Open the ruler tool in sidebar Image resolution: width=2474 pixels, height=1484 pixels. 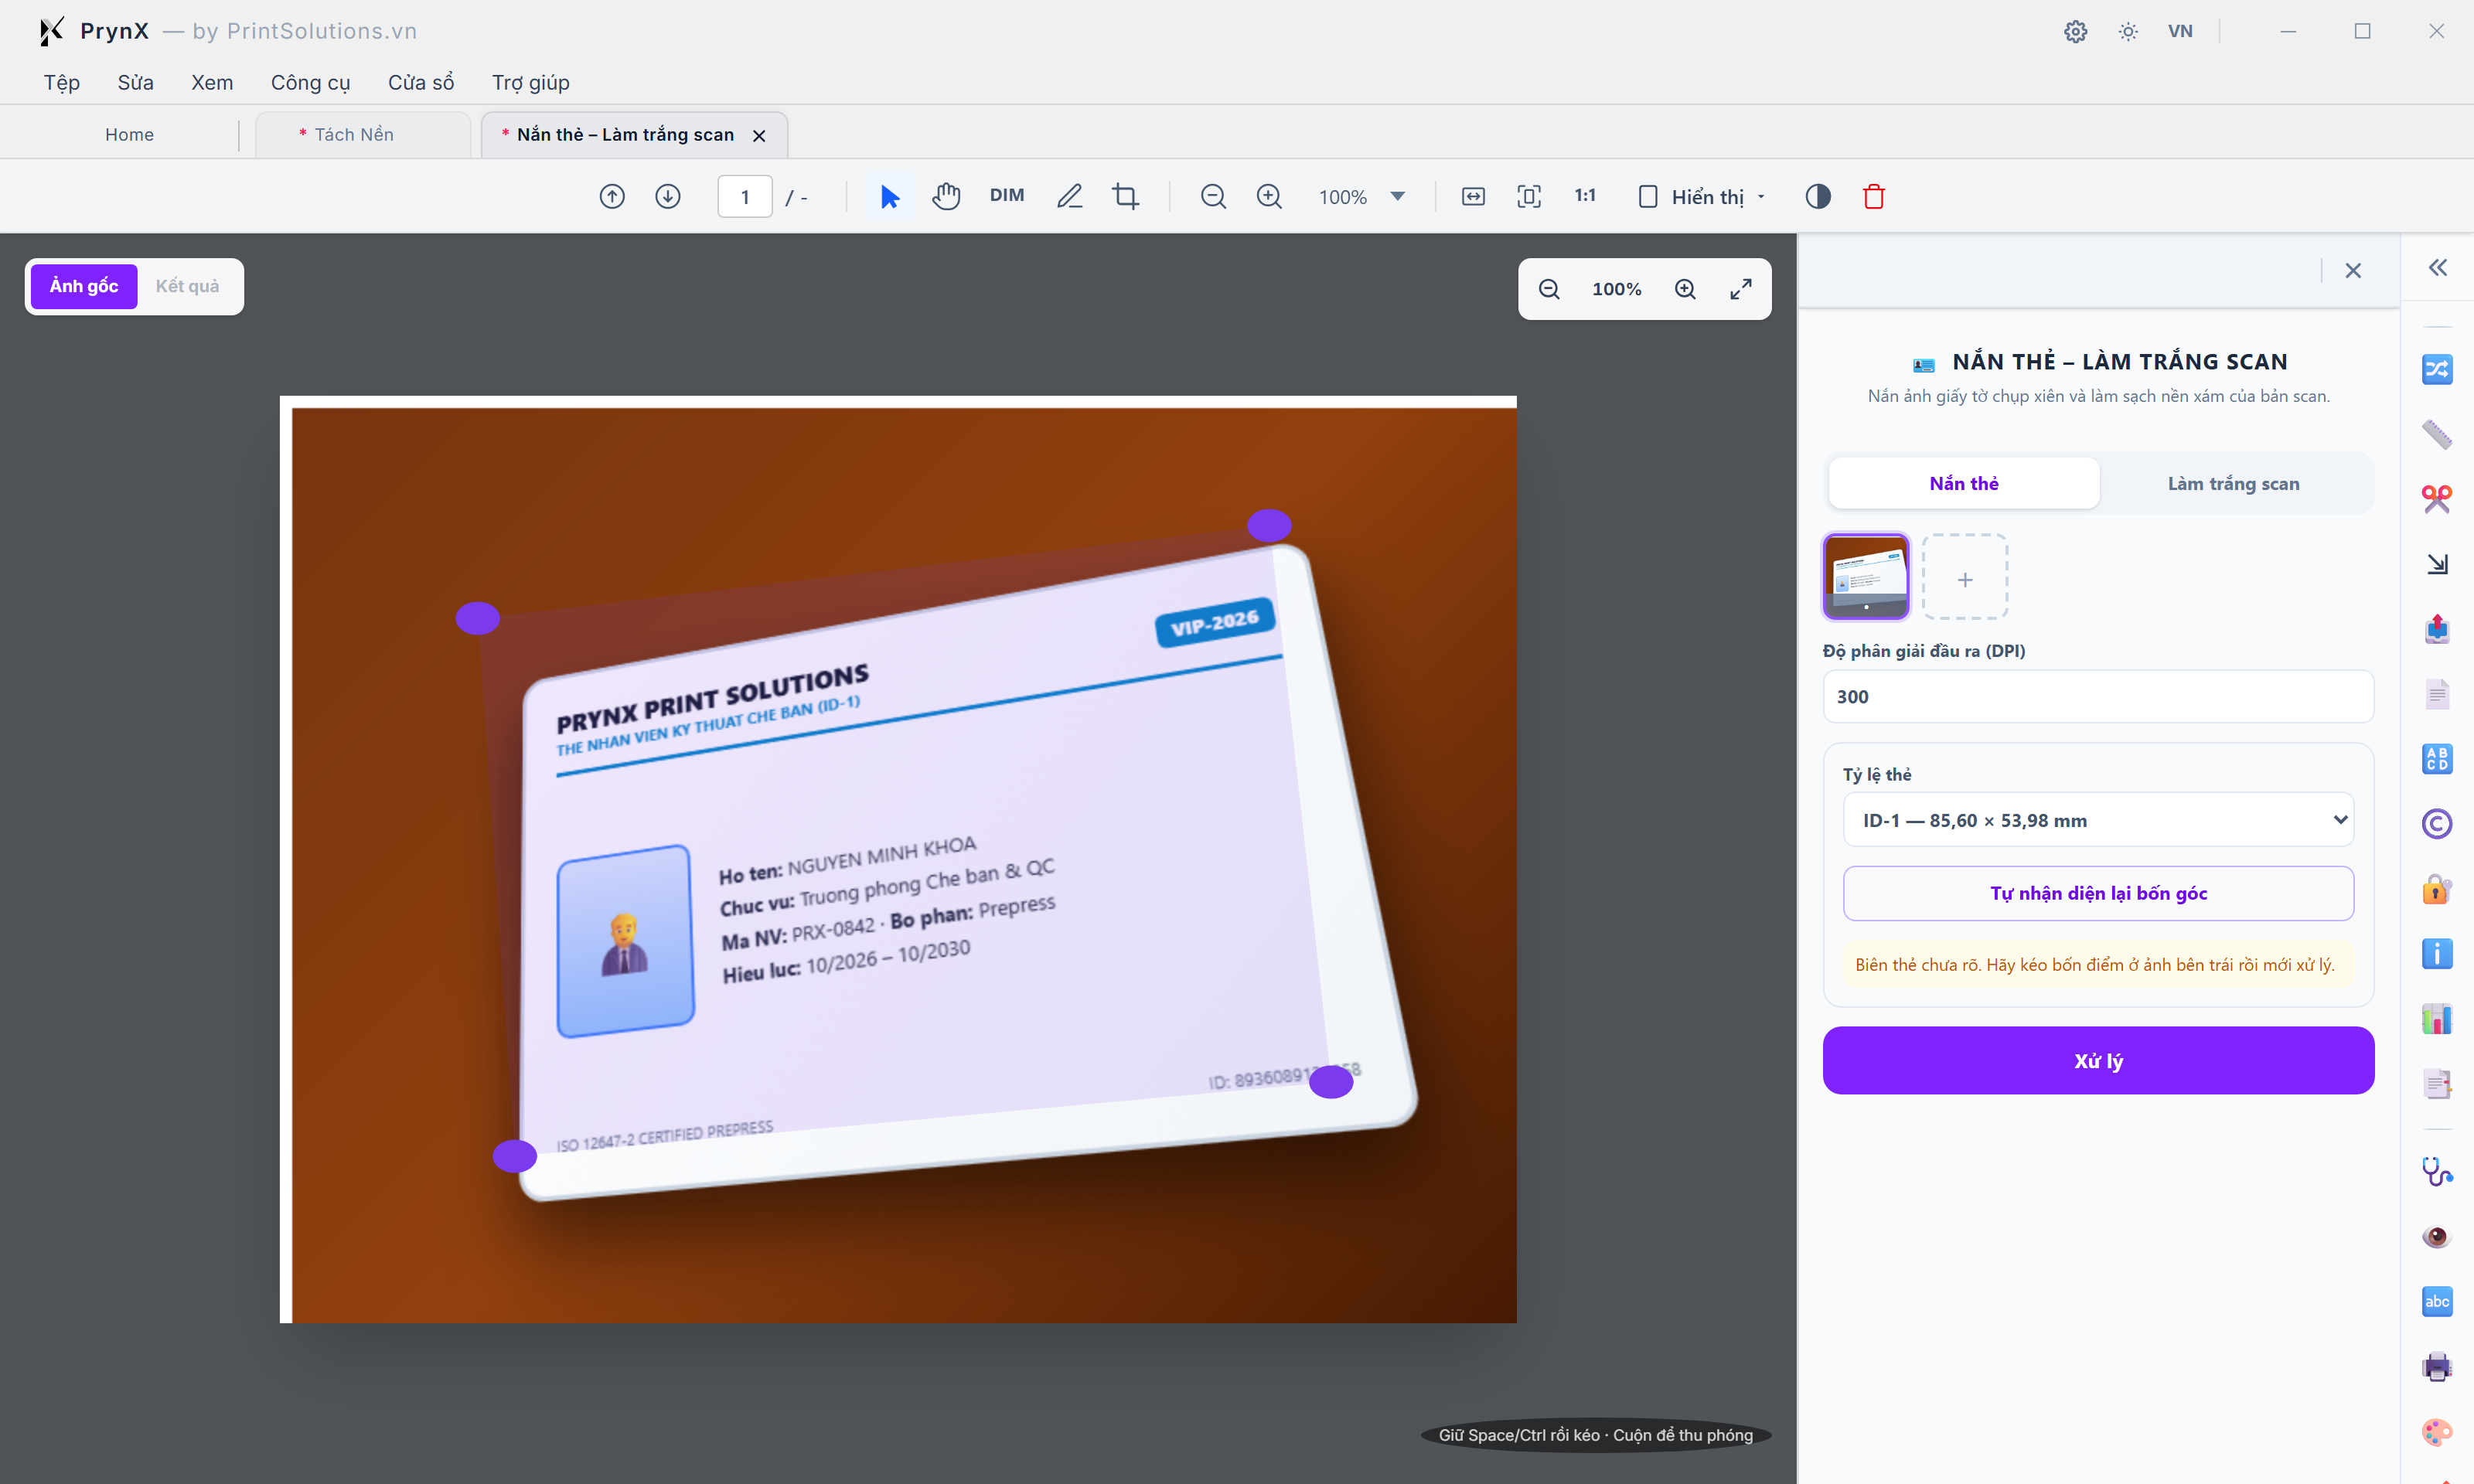(x=2437, y=434)
